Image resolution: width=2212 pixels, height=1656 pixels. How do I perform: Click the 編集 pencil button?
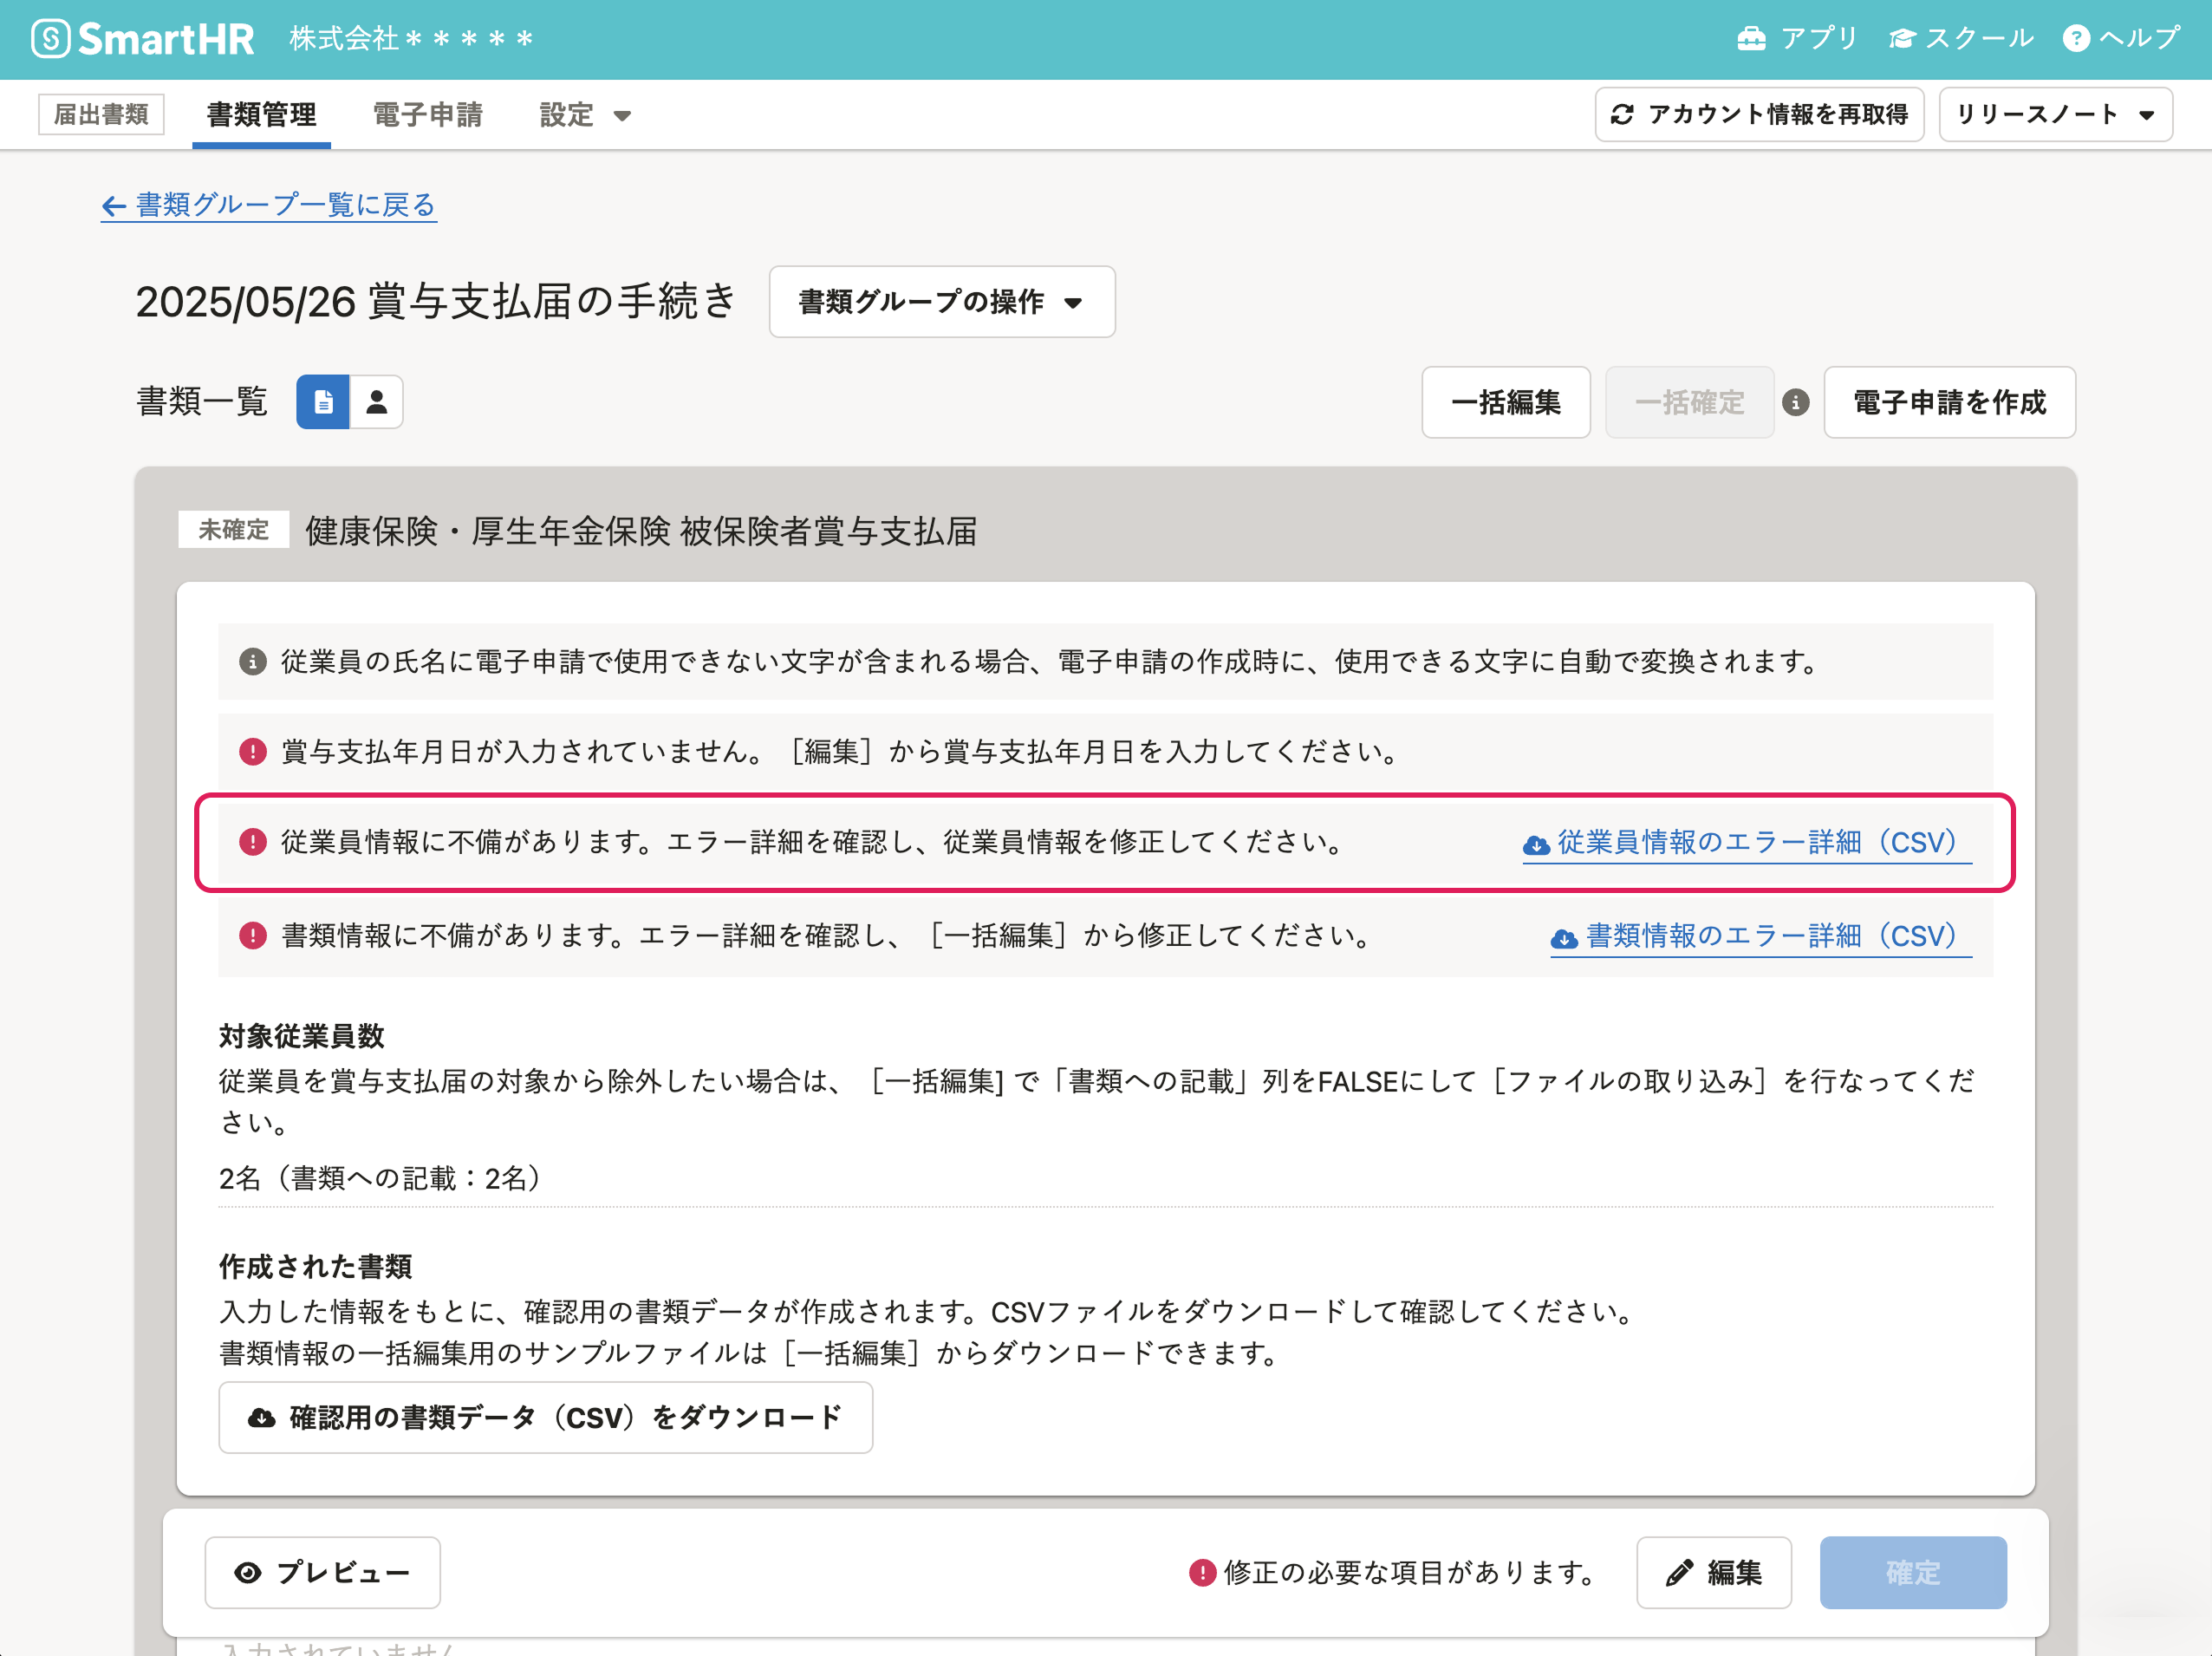[1713, 1572]
